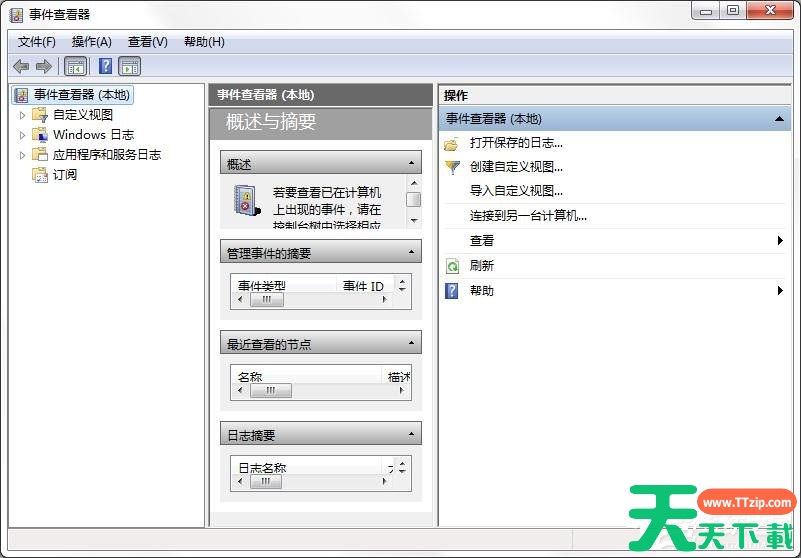
Task: Click 打开保存的日志... action
Action: click(x=516, y=143)
